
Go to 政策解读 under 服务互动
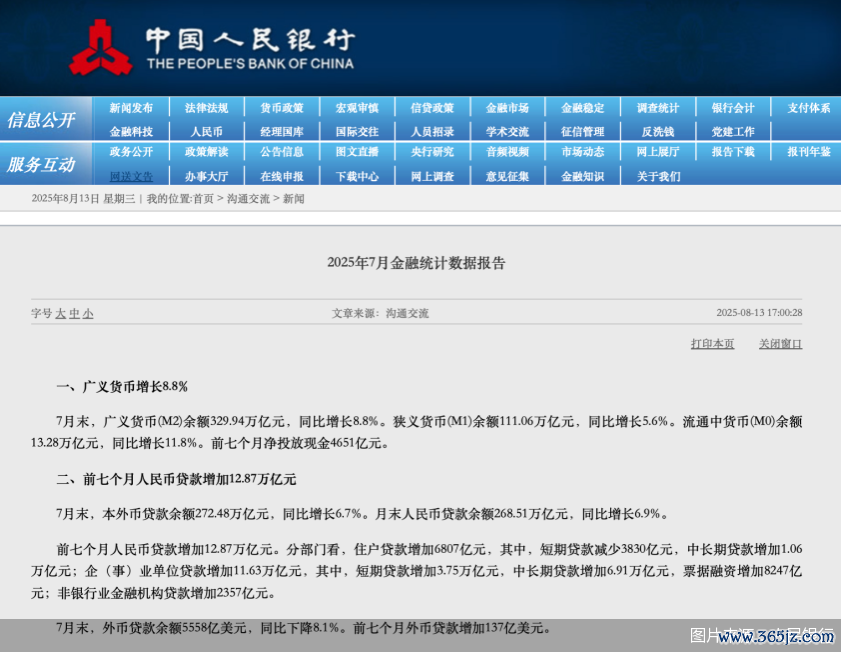coord(206,152)
